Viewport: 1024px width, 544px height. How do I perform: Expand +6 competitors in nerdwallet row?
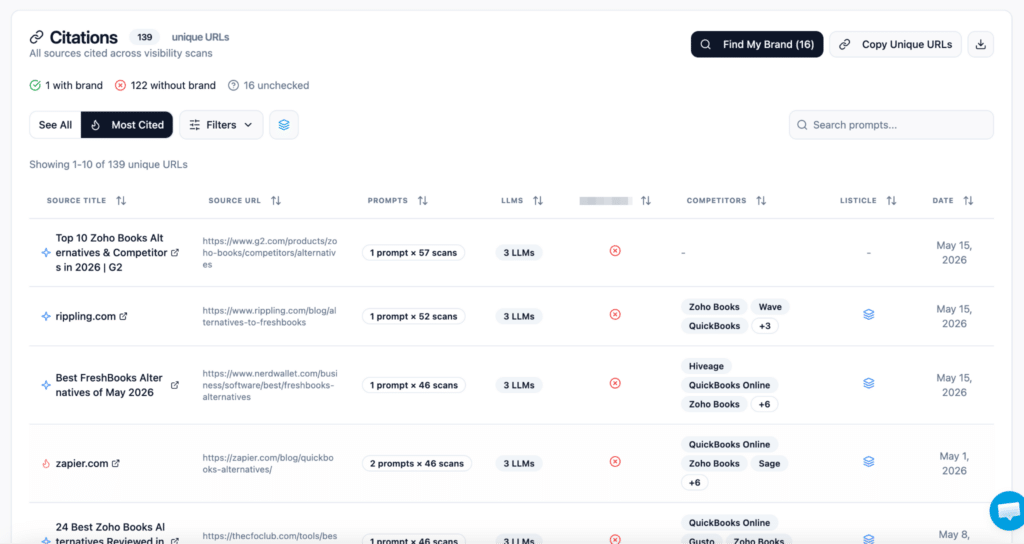click(764, 404)
